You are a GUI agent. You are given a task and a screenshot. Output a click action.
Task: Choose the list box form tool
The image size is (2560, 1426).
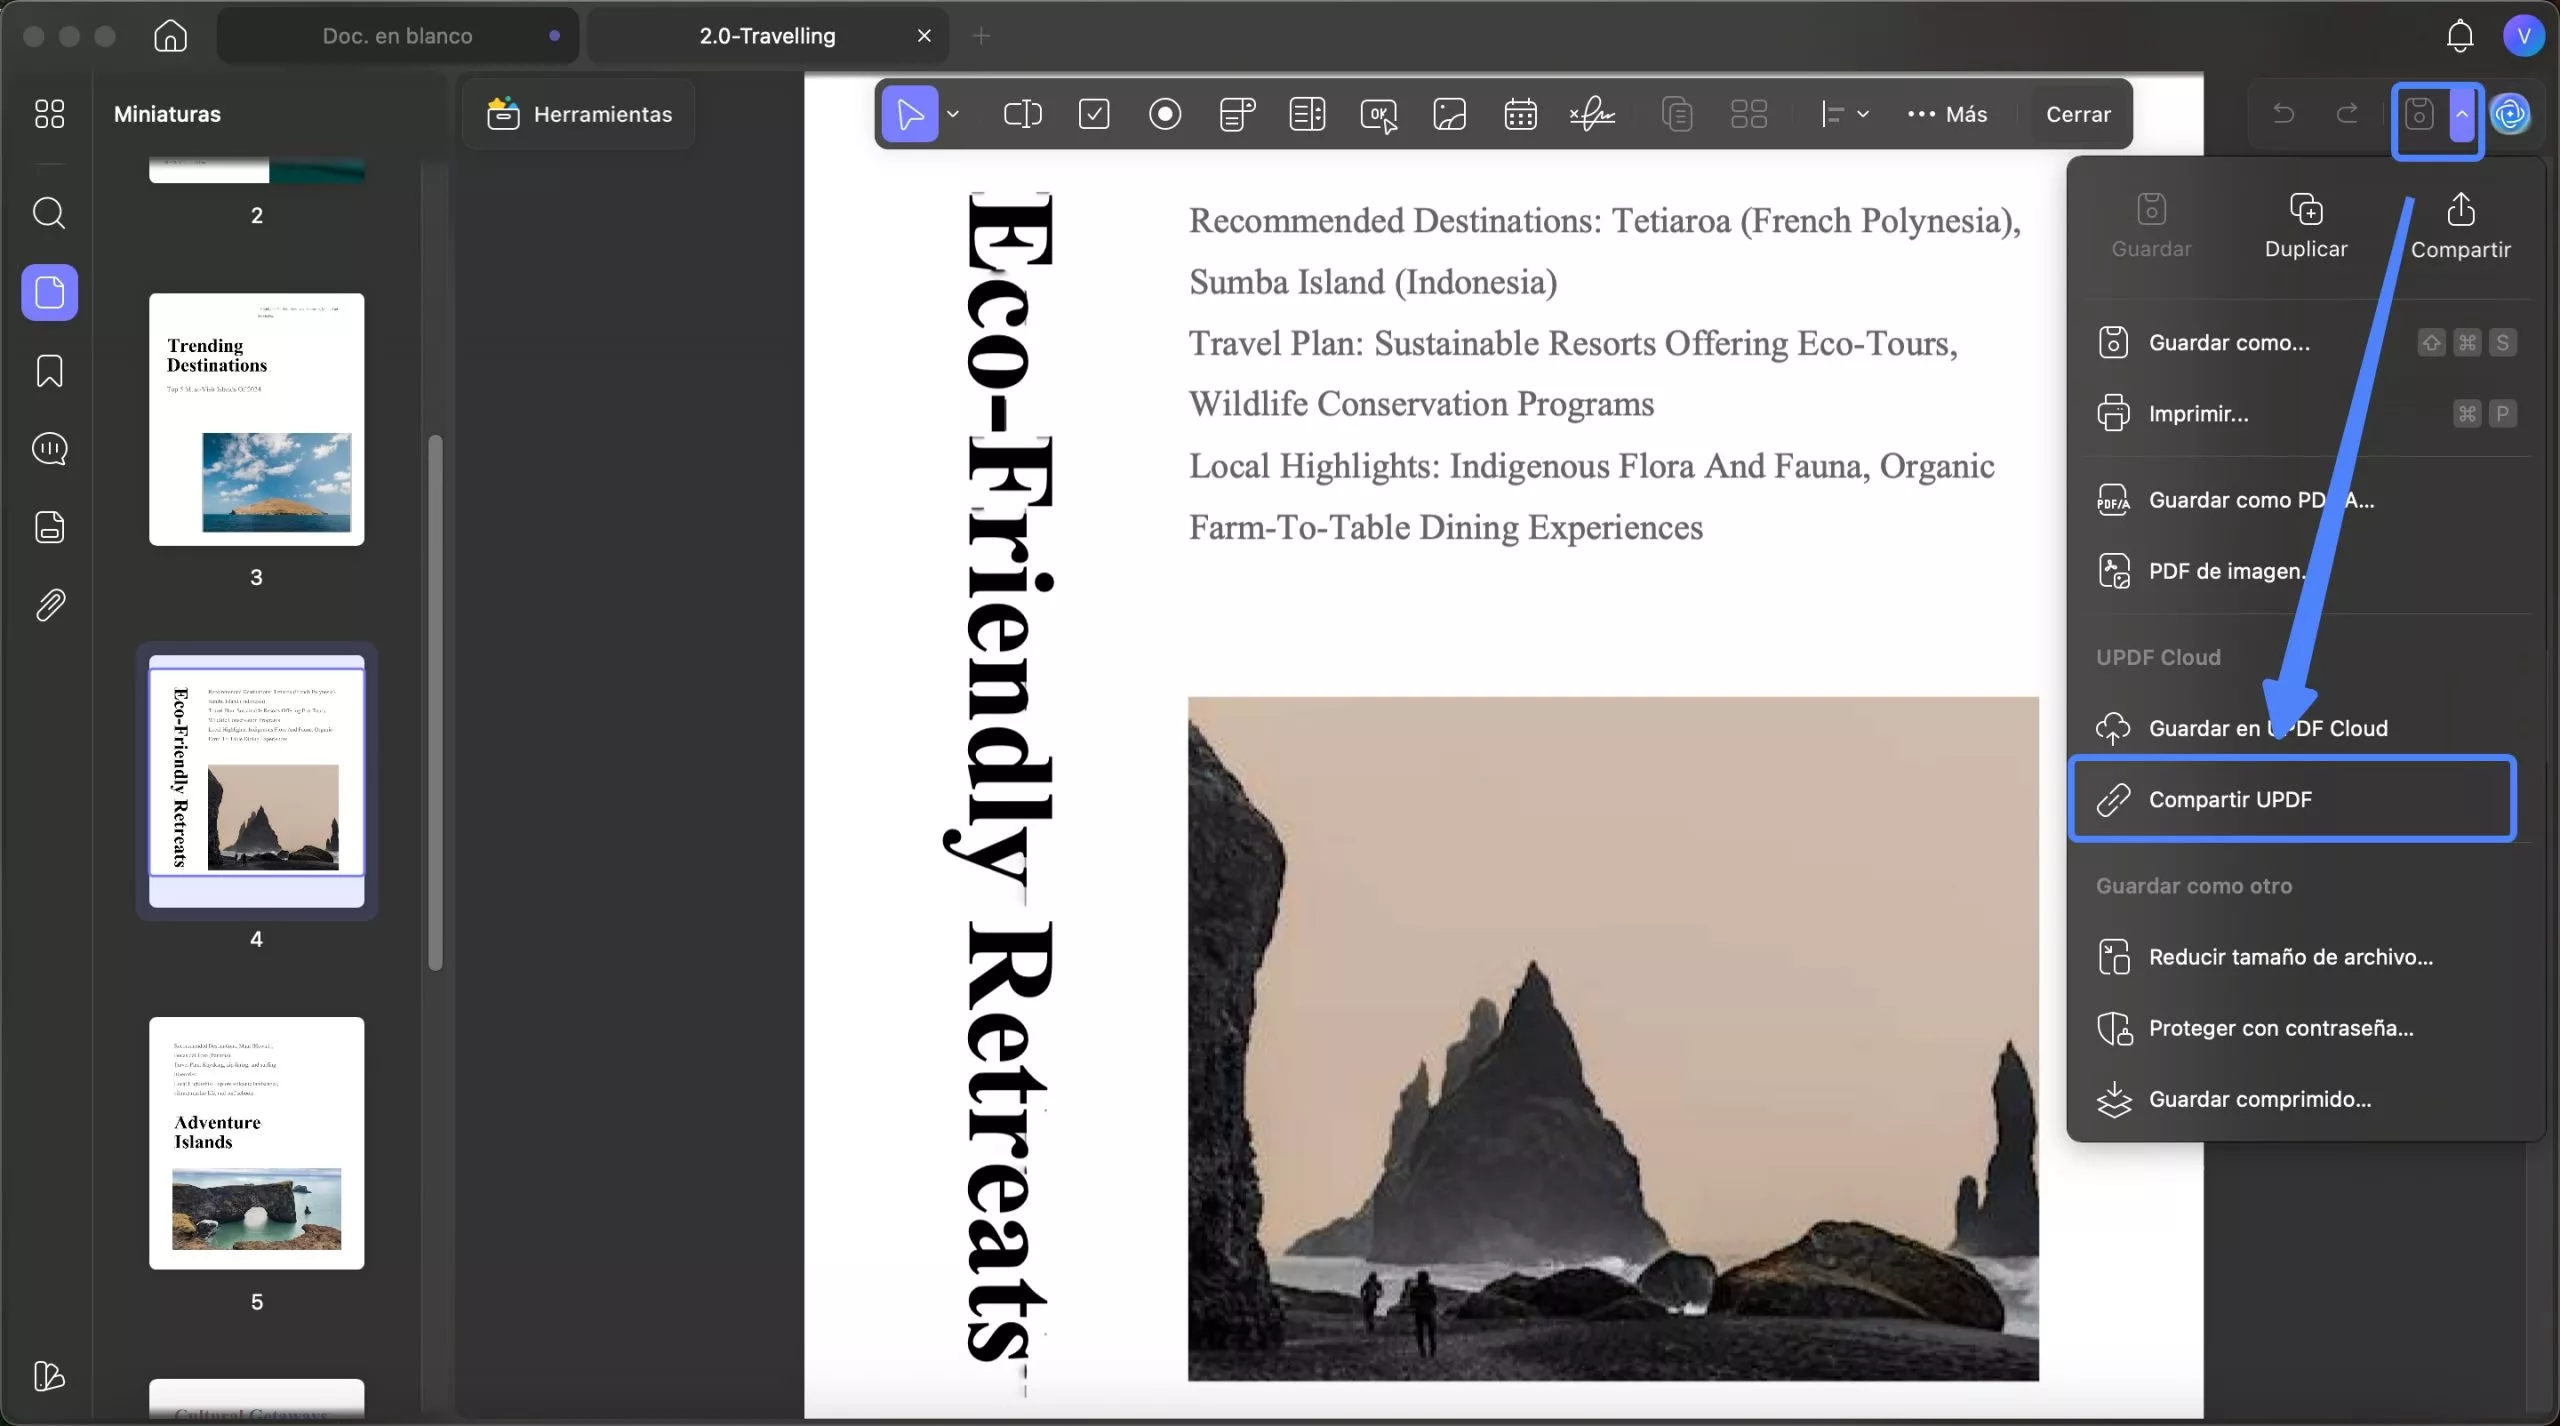coord(1307,114)
